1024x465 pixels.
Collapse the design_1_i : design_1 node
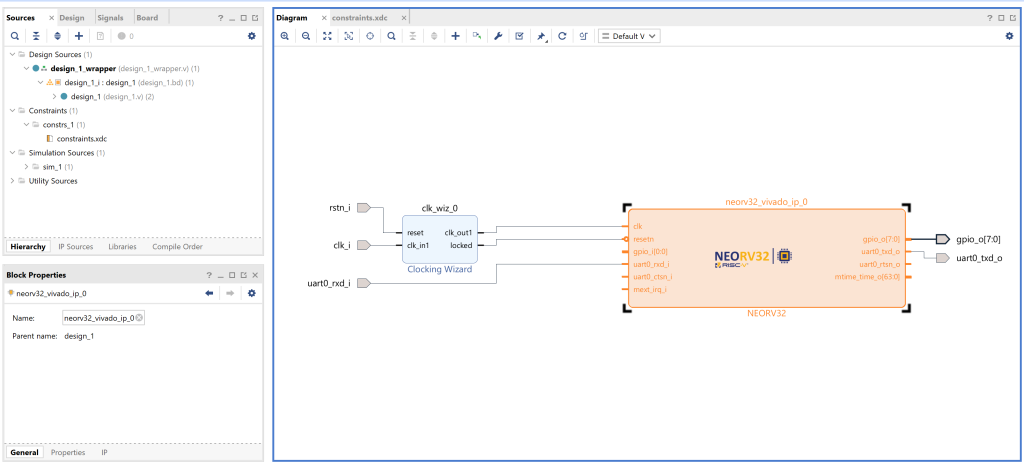[x=40, y=82]
